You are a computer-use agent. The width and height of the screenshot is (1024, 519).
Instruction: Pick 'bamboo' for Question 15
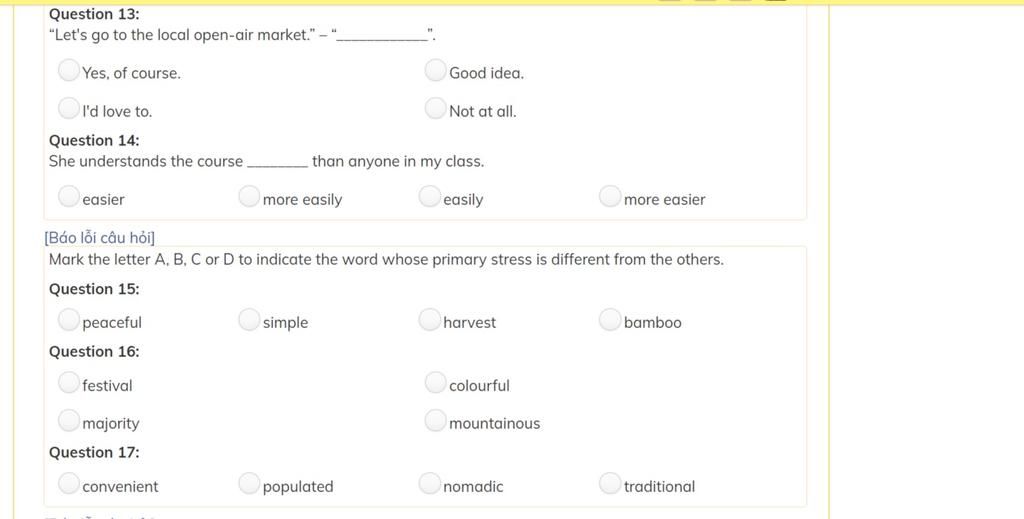(x=610, y=319)
